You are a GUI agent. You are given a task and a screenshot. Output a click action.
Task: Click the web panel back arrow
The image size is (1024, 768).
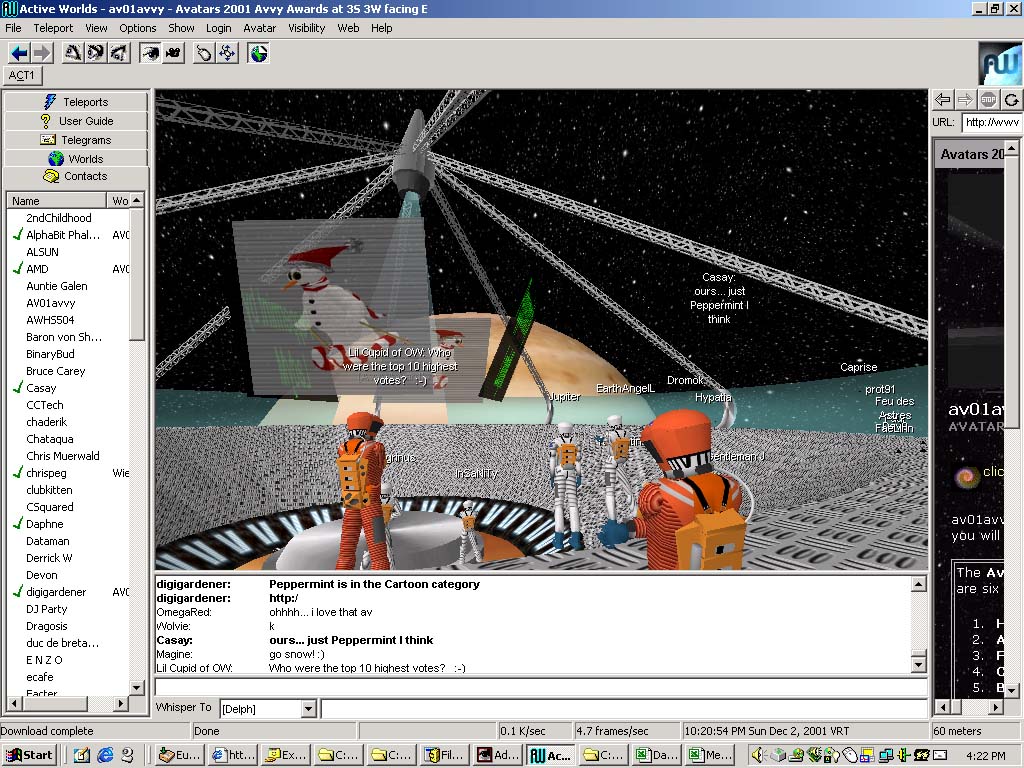click(x=942, y=99)
